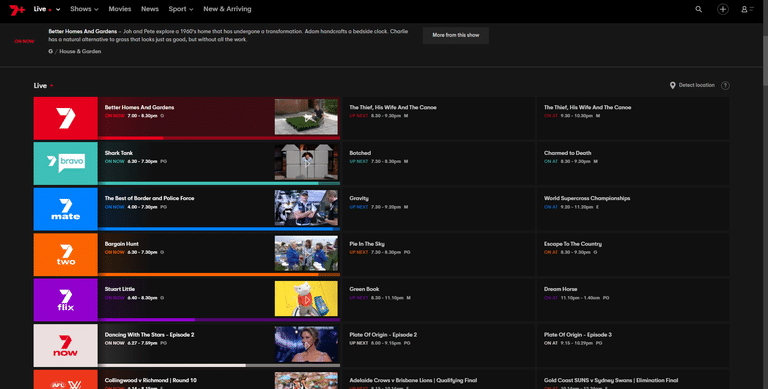Viewport: 768px width, 389px height.
Task: Select Pie In The Sky listing
Action: click(x=438, y=255)
